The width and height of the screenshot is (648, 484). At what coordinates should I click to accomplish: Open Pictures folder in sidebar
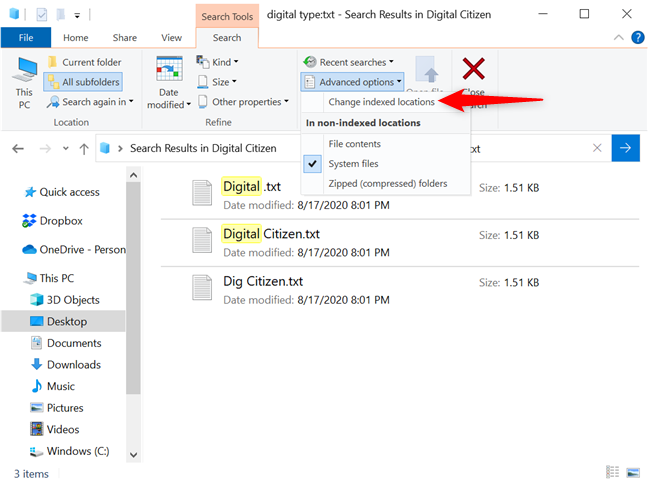click(57, 408)
